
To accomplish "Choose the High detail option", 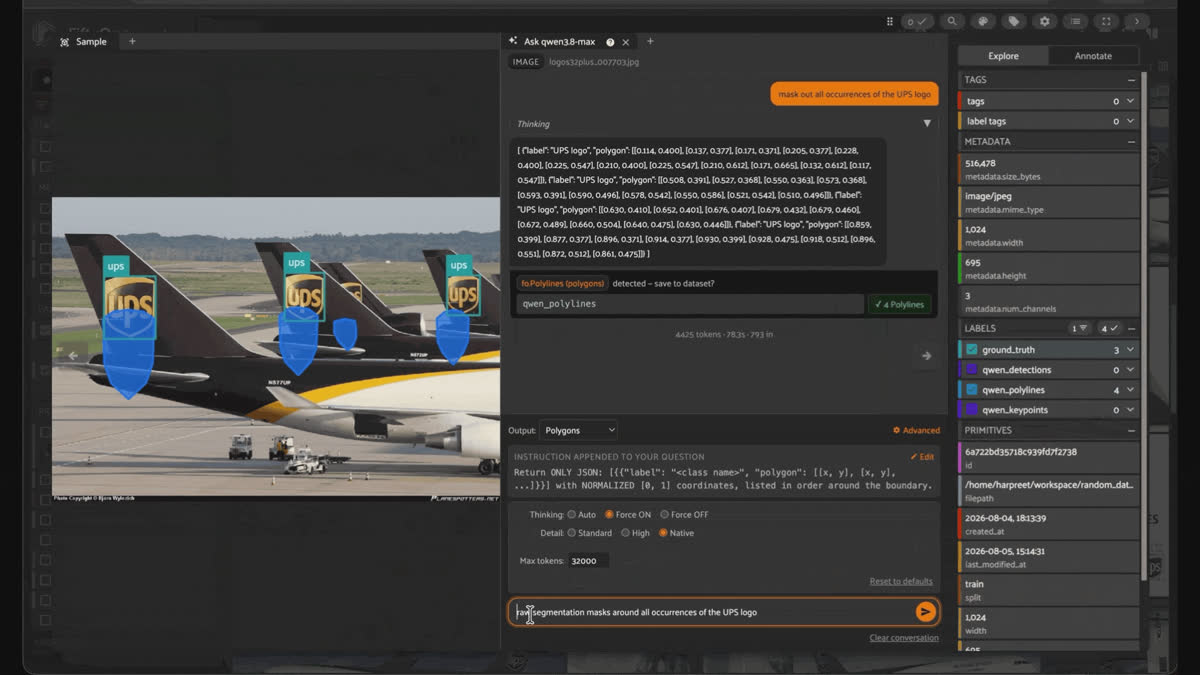I will click(635, 533).
